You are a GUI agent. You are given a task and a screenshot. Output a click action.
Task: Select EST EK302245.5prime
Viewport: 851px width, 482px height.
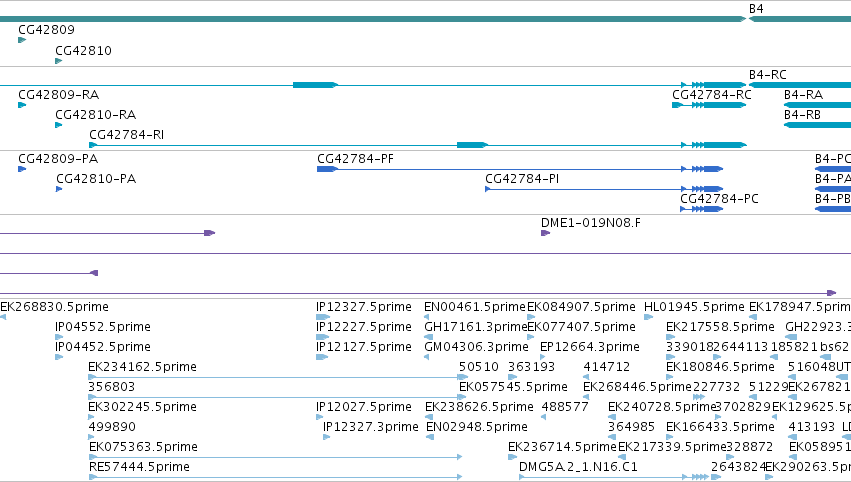tap(142, 408)
